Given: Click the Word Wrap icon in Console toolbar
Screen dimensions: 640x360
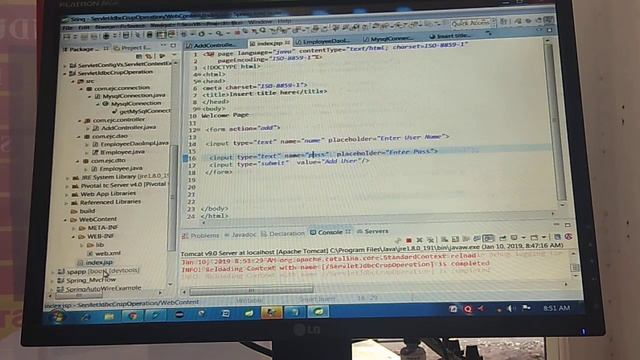Looking at the screenshot, I should click(x=466, y=239).
